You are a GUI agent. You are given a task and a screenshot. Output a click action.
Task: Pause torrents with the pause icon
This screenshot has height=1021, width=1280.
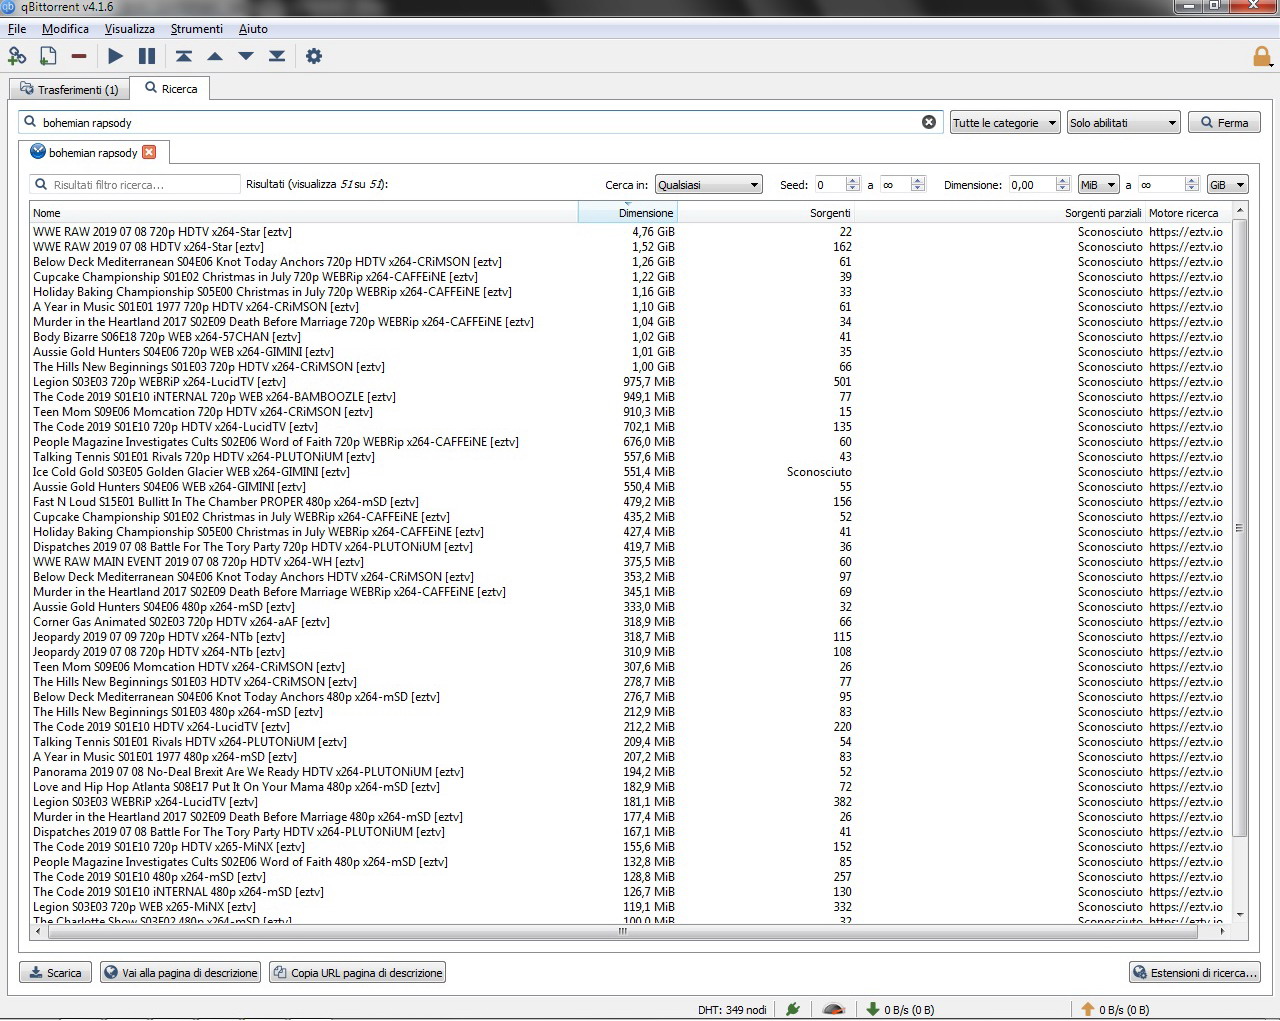click(x=147, y=56)
